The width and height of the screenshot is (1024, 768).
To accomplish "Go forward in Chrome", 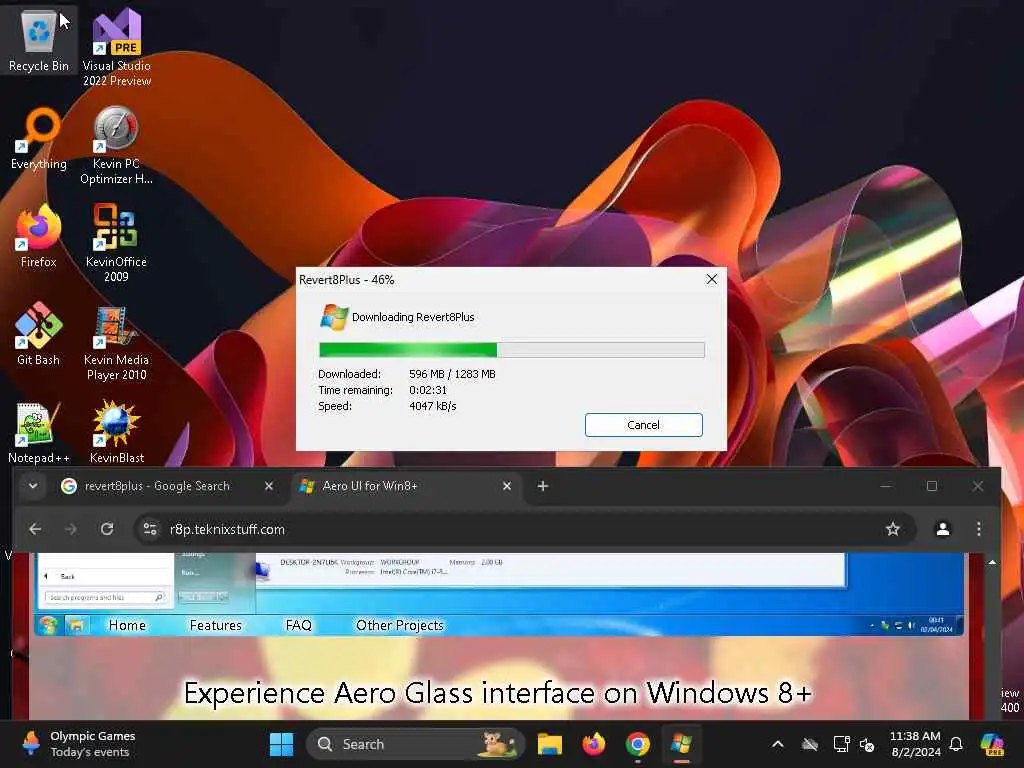I will pyautogui.click(x=71, y=529).
